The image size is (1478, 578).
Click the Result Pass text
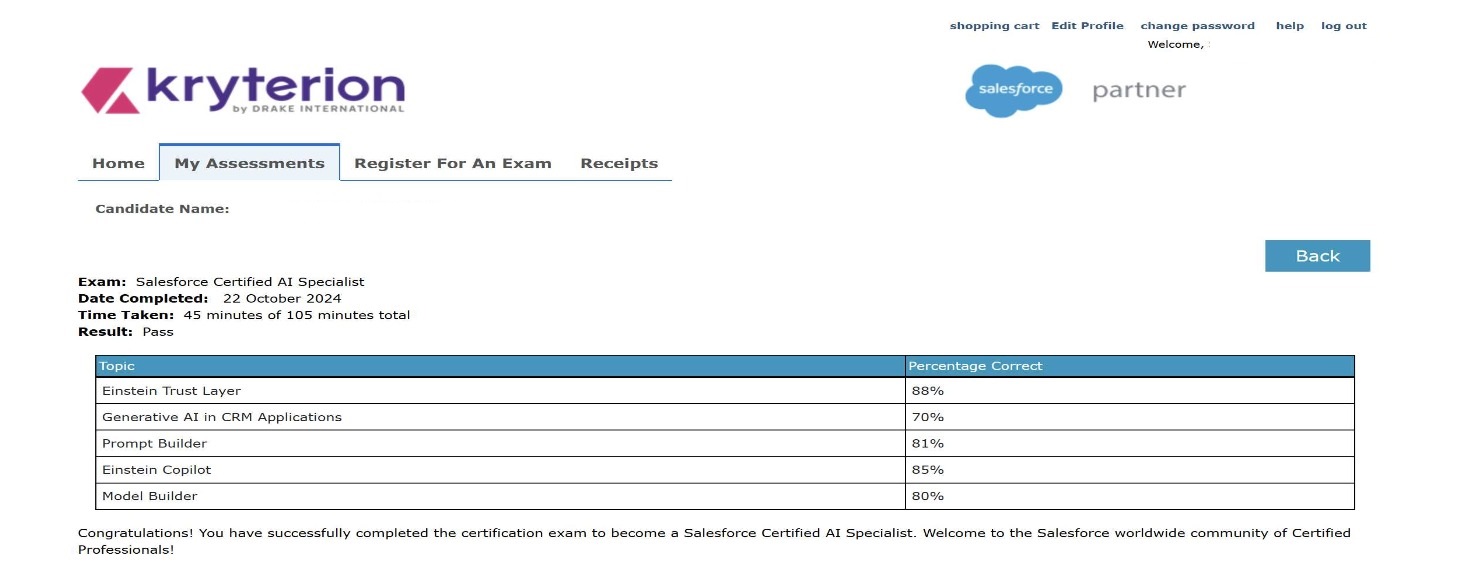pos(126,332)
